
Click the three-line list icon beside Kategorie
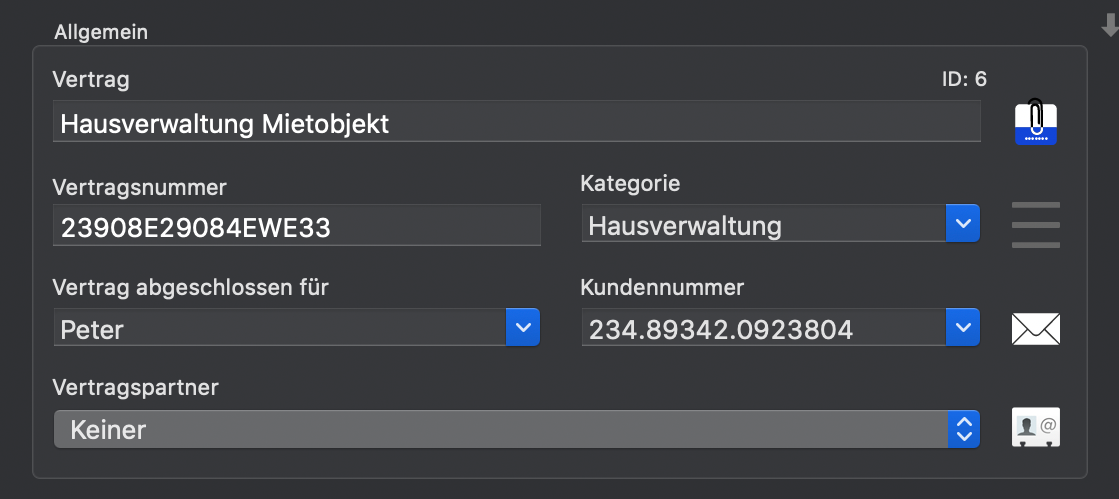click(1036, 225)
